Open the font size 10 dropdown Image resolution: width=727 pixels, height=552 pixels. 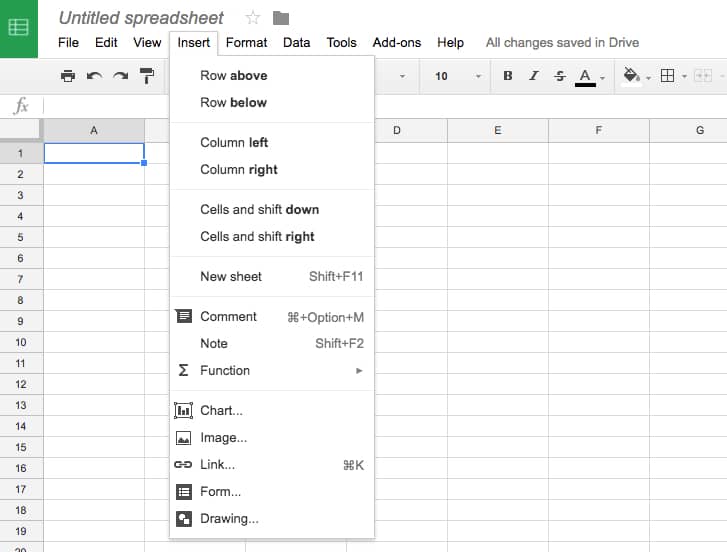458,76
